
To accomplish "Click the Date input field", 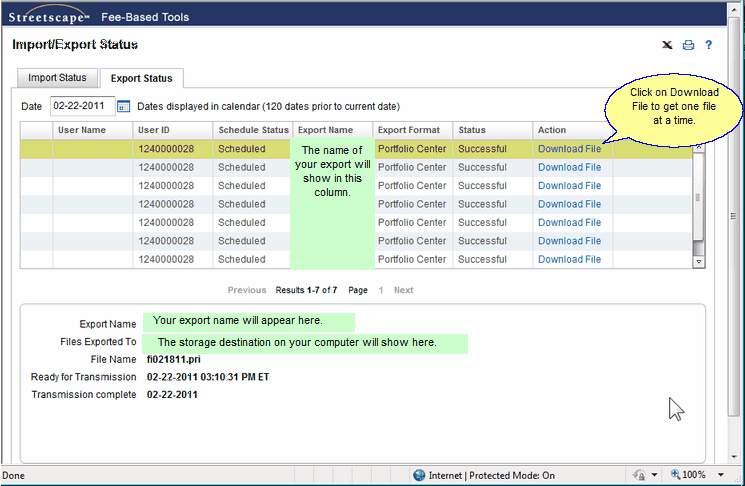I will 82,106.
